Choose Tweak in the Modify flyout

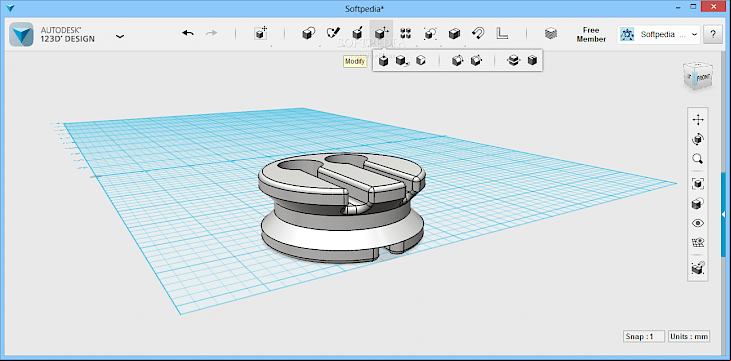point(402,61)
